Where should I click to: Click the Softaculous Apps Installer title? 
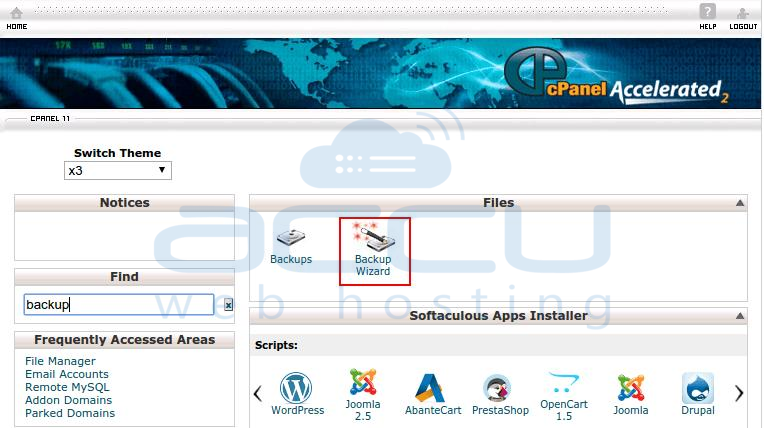coord(498,316)
